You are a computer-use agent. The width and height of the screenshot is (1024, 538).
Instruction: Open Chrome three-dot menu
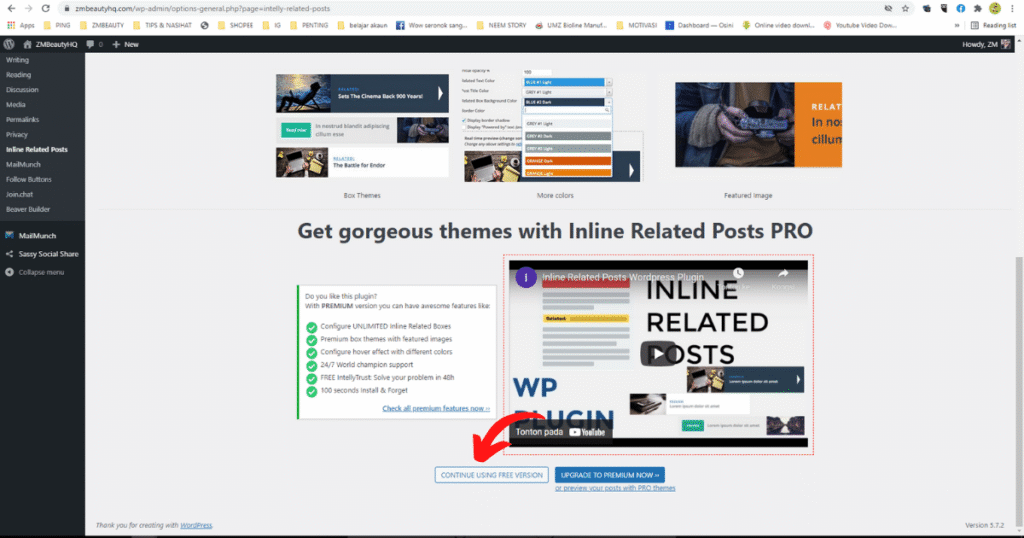pos(1012,8)
